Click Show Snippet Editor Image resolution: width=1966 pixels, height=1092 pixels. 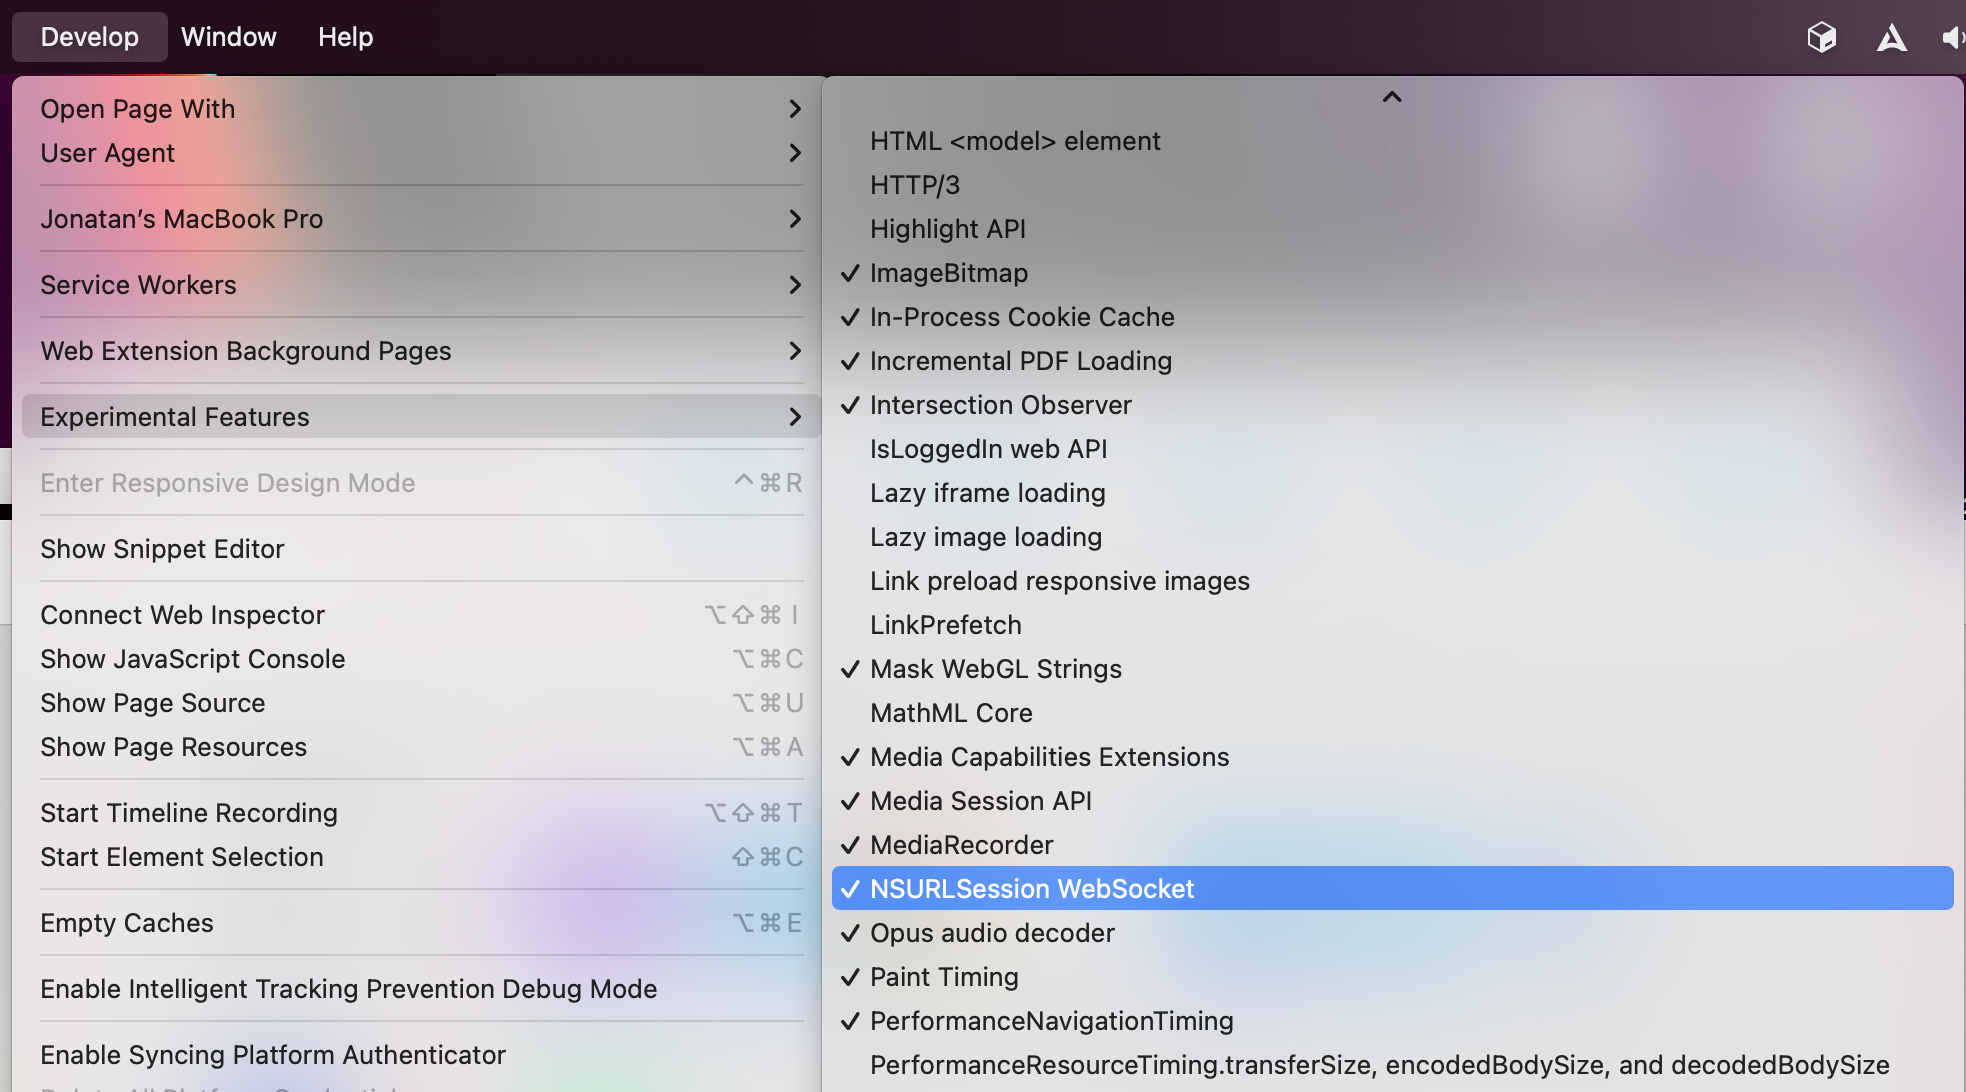click(x=162, y=549)
